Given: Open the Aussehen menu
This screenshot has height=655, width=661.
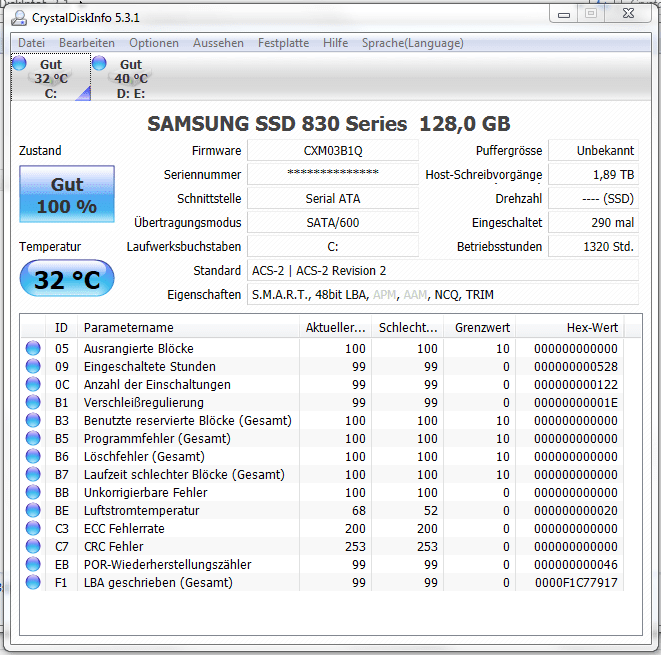Looking at the screenshot, I should tap(218, 43).
